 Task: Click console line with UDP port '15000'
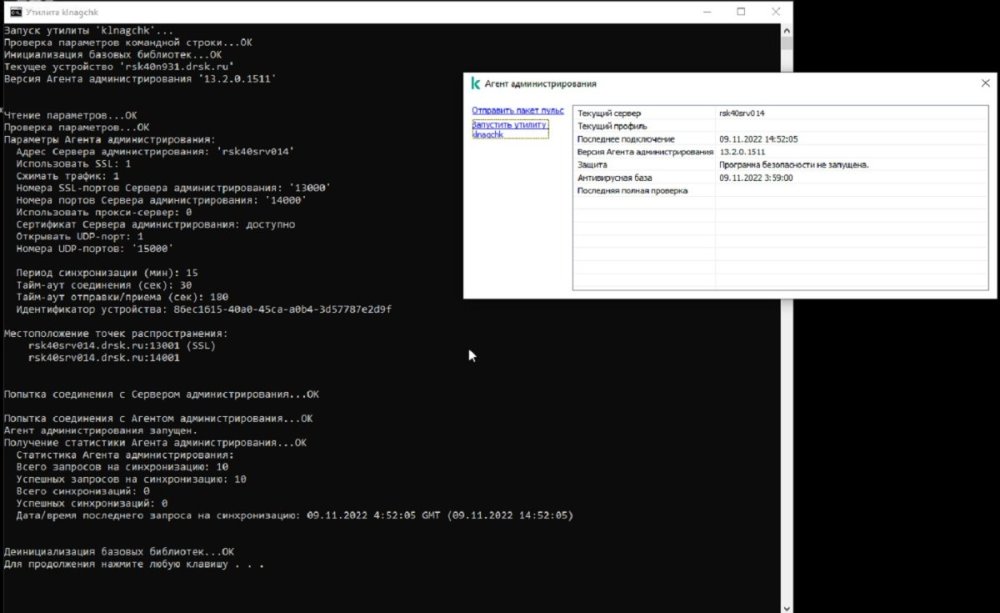pos(94,248)
